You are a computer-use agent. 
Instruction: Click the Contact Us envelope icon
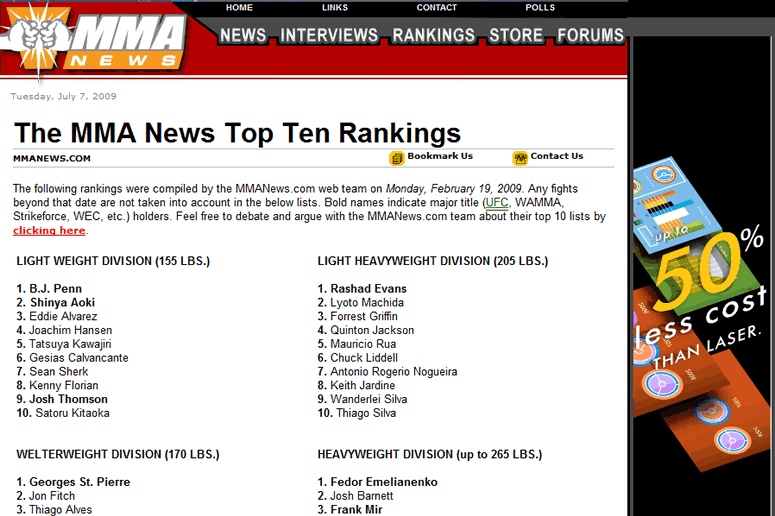pyautogui.click(x=520, y=158)
